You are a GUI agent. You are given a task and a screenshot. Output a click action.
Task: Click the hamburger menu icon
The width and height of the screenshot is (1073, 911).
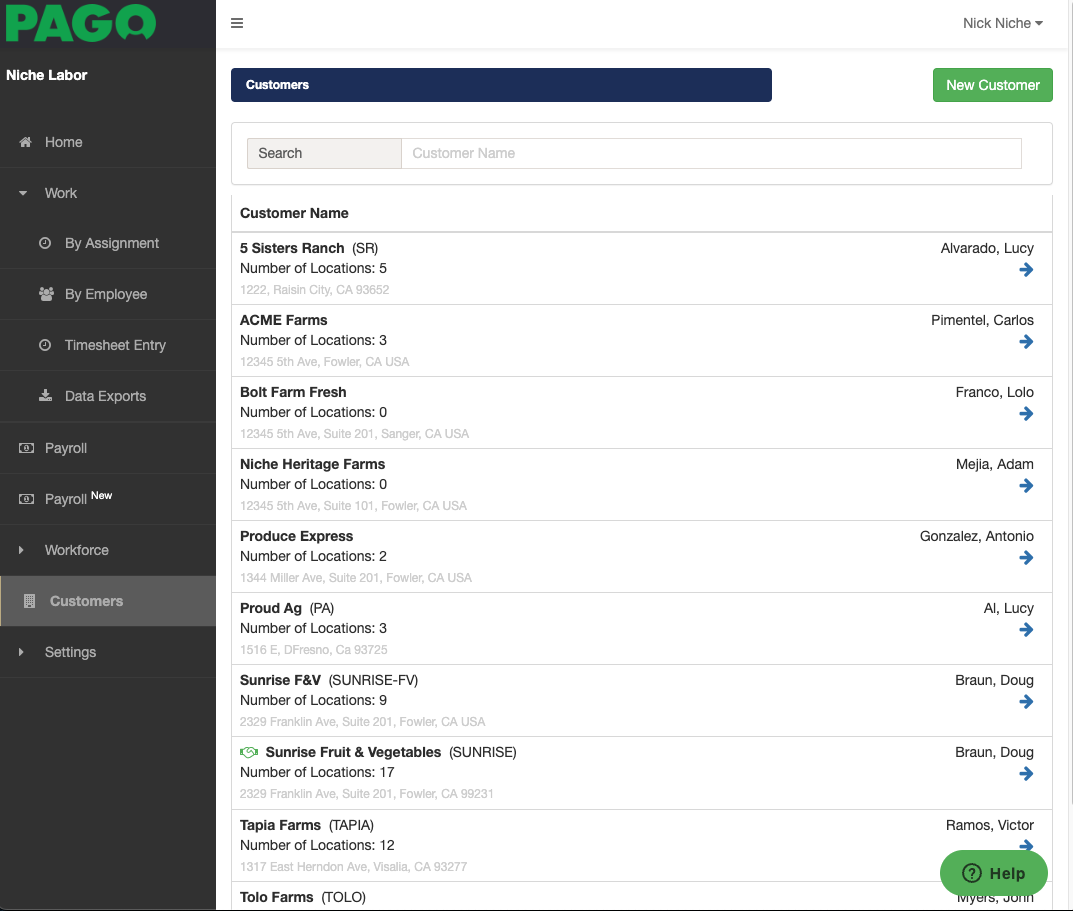pos(237,23)
